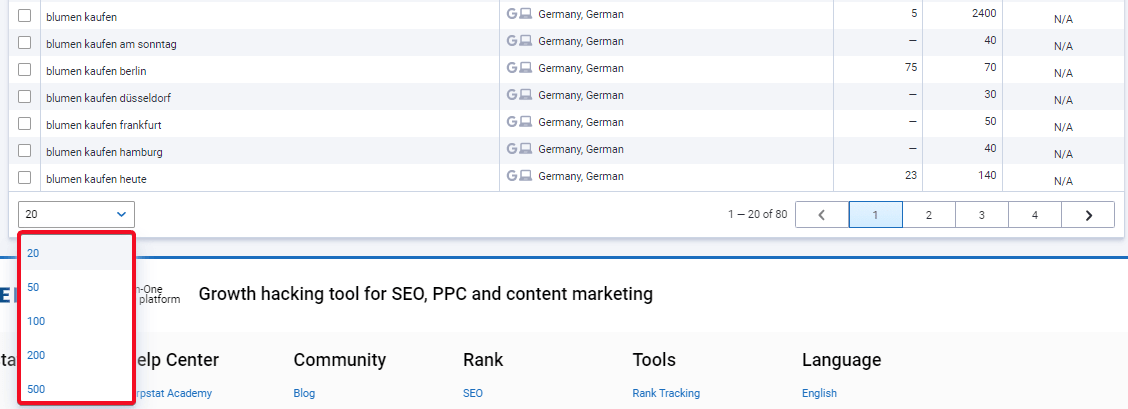This screenshot has width=1128, height=409.
Task: Choose 200 rows per page option
Action: tap(76, 355)
